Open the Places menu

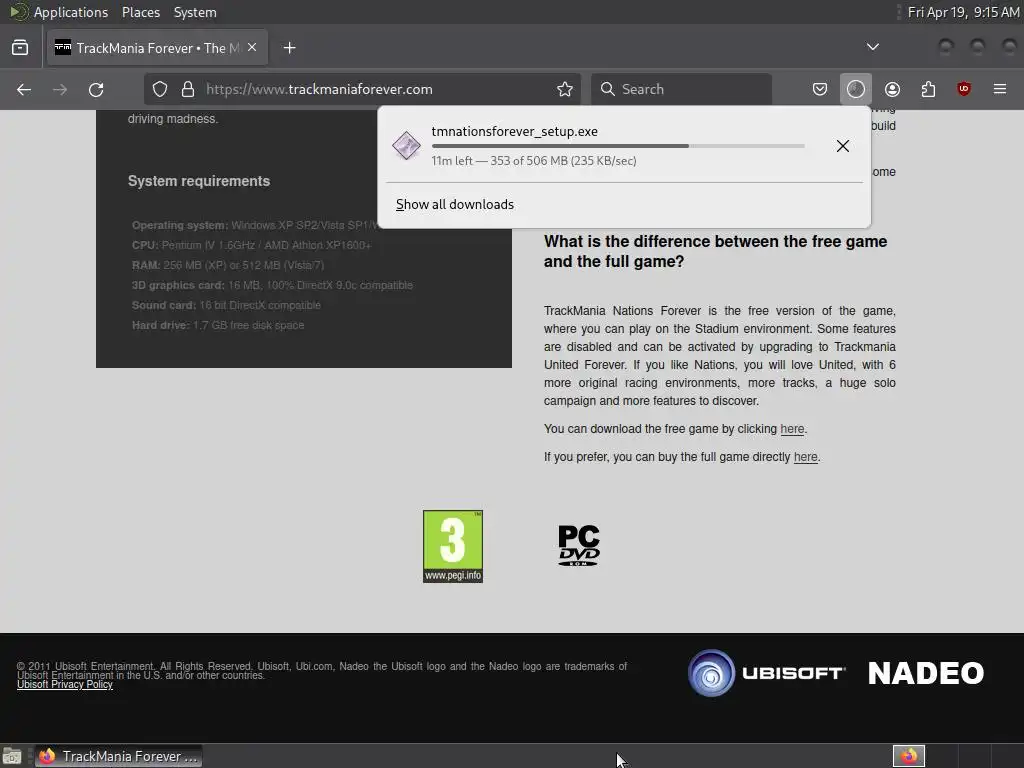141,12
